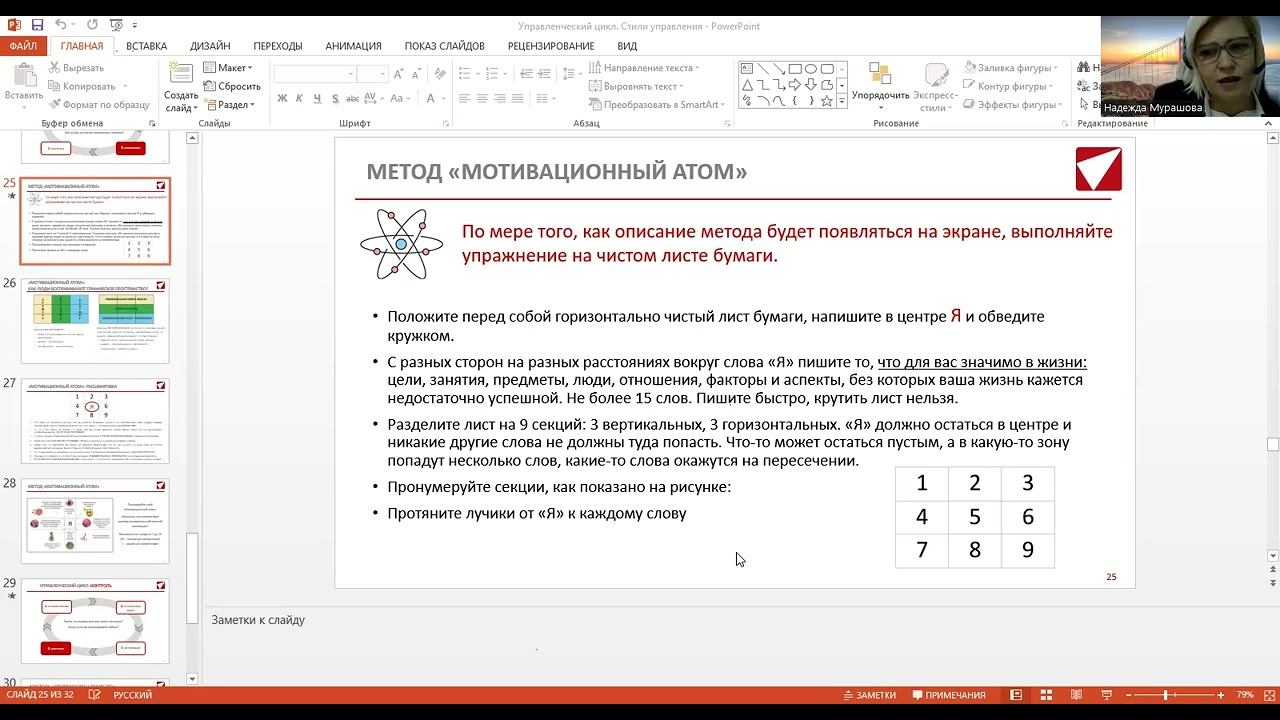Select the triangle shape in the shapes gallery
1280x720 pixels.
(x=747, y=85)
